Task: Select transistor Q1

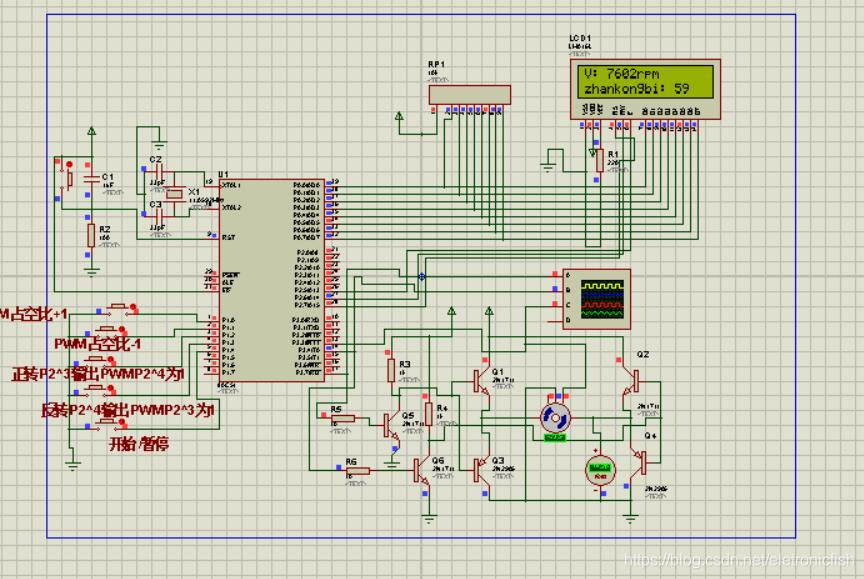Action: 486,380
